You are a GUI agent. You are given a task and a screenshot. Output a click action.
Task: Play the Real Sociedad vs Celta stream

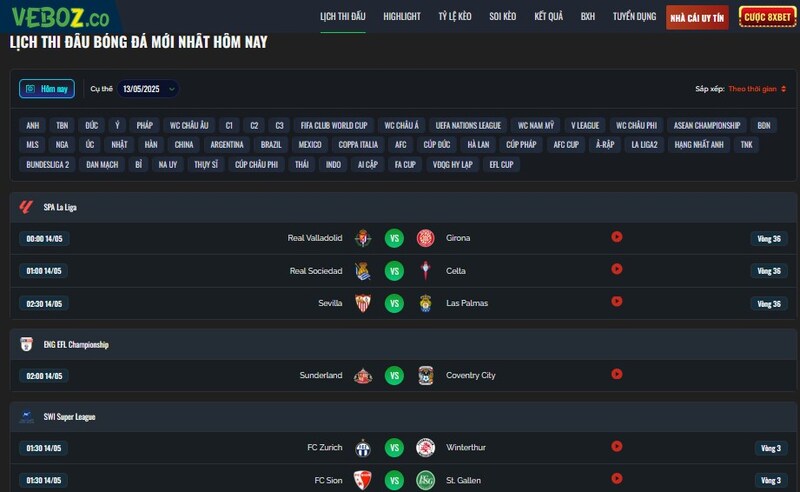pos(617,269)
